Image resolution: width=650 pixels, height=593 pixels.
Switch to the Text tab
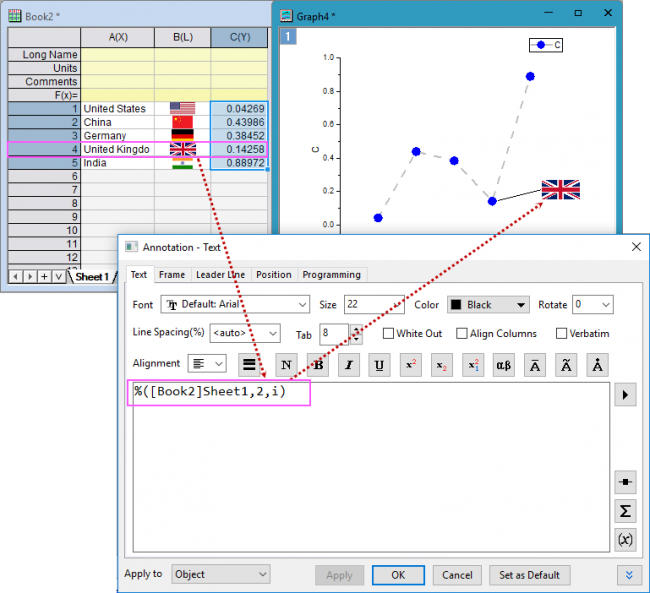[138, 275]
